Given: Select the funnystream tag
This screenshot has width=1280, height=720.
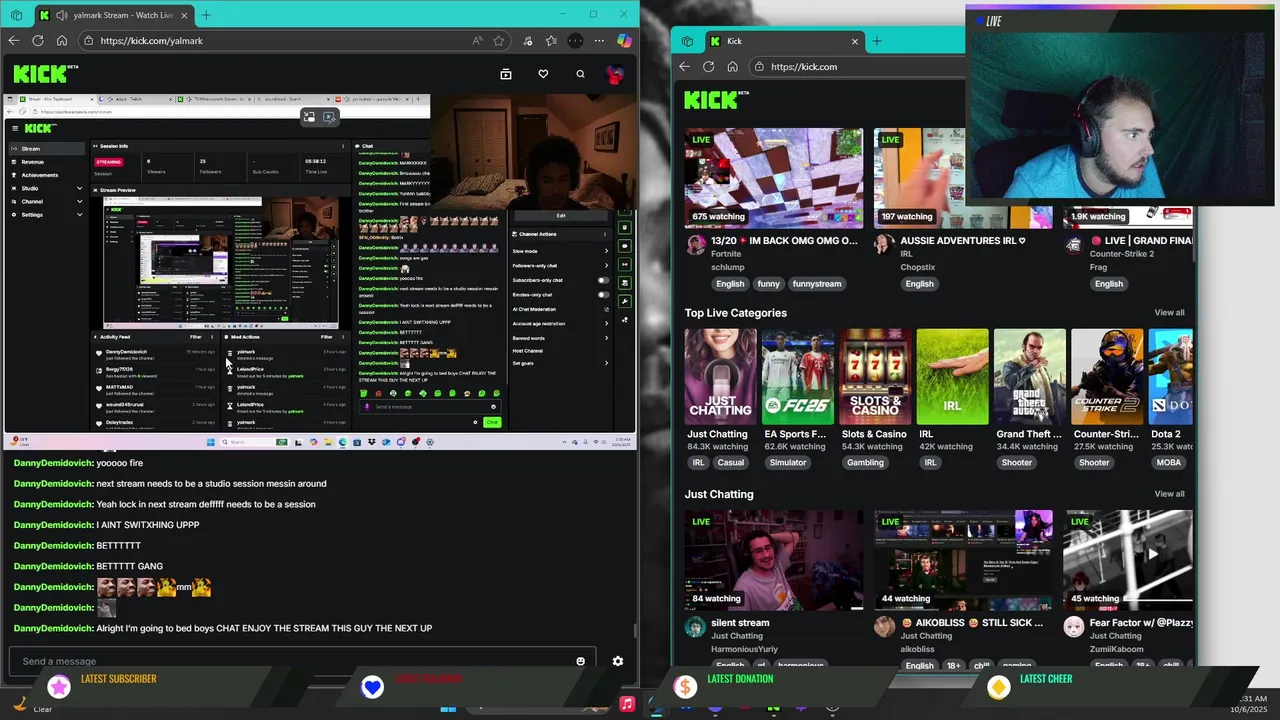Looking at the screenshot, I should (x=817, y=284).
